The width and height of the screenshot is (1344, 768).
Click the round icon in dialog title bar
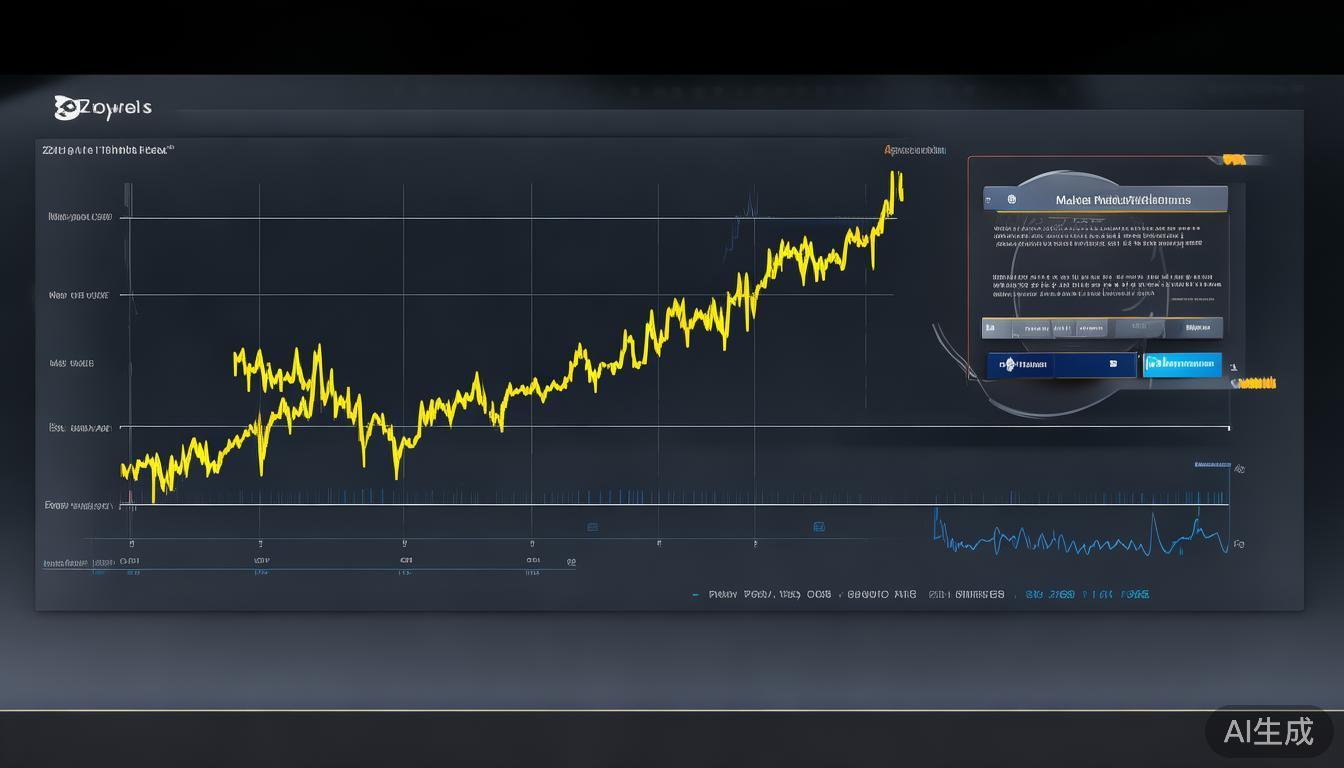[1011, 199]
